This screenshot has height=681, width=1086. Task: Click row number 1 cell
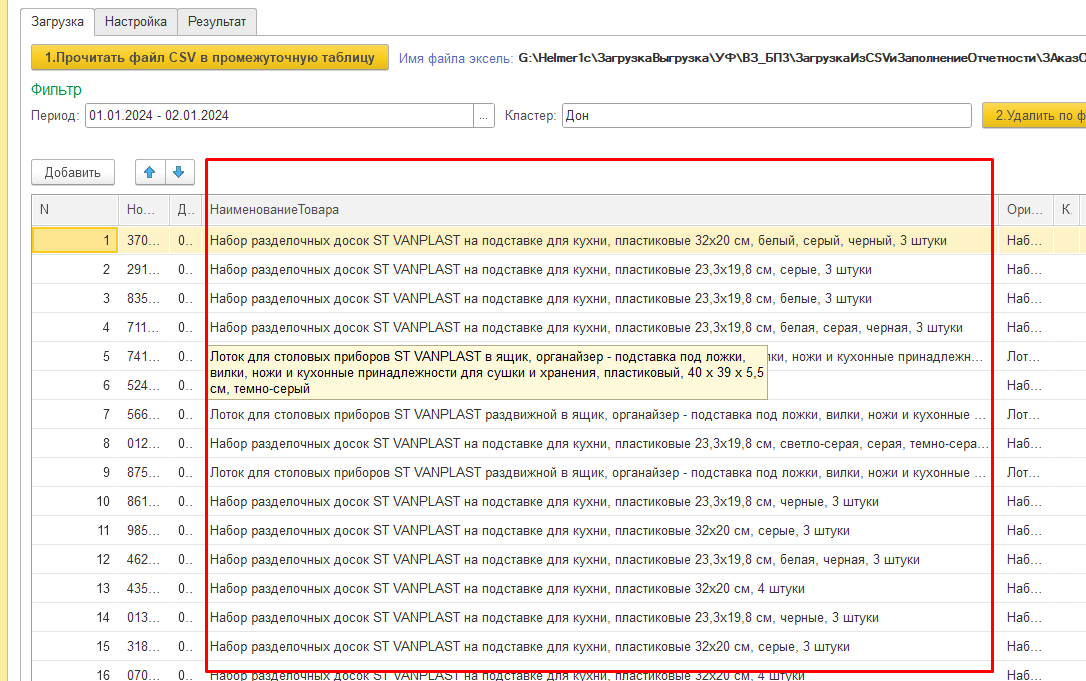click(75, 240)
